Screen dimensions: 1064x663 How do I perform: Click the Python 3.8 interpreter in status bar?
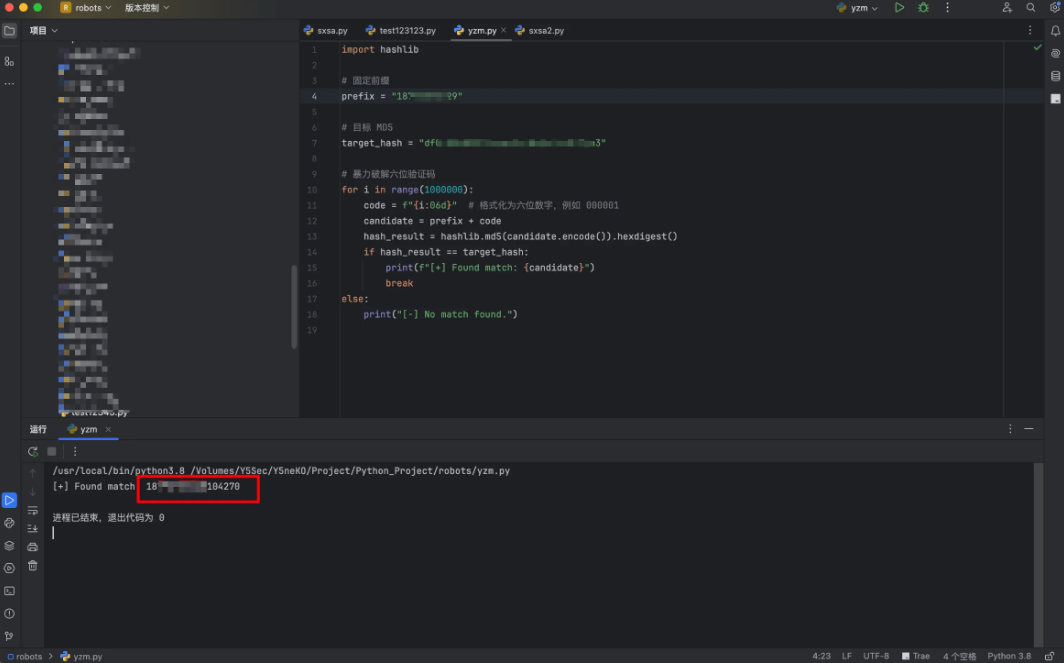pos(1009,656)
